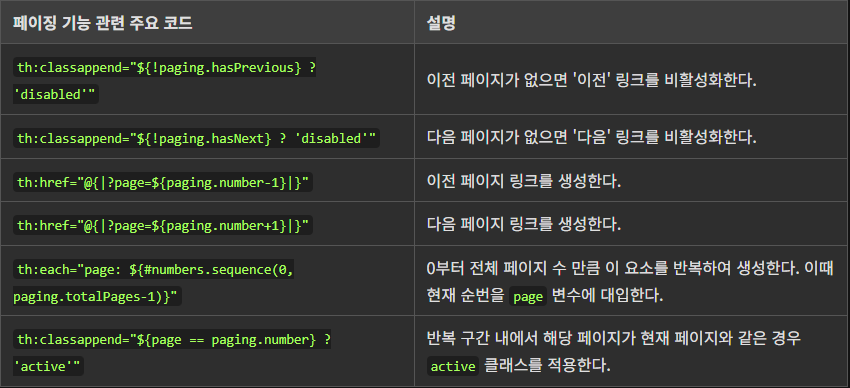Screen dimensions: 850x388
Task: Click description '다음 페이지가 없으면 '다음' 링크를 비활성화한다'
Action: coord(591,137)
